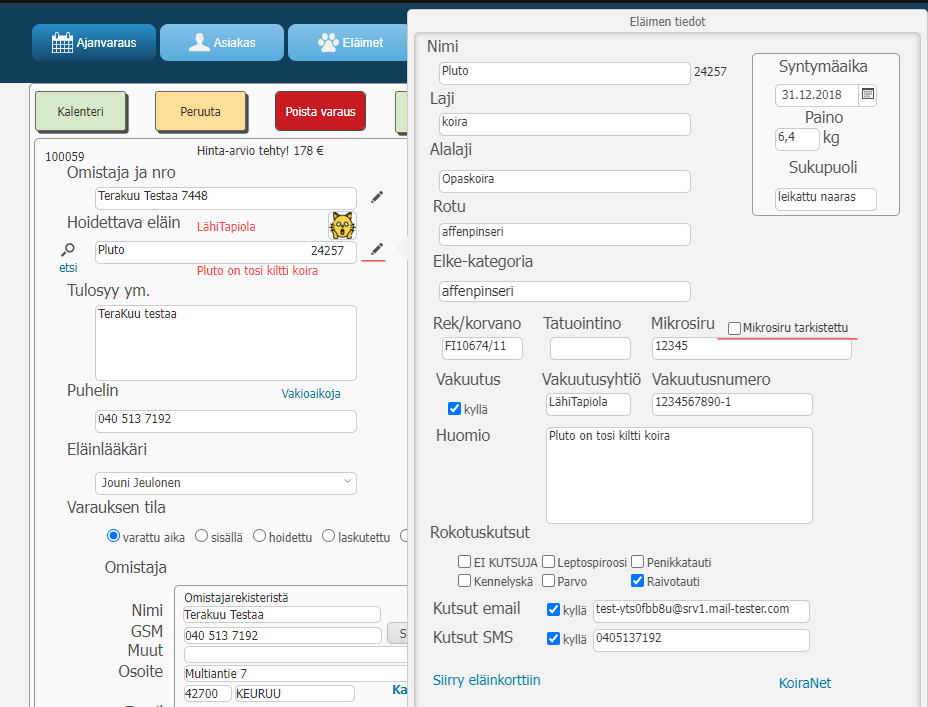
Task: Click the red LähiTapiola insurance text
Action: [x=226, y=227]
